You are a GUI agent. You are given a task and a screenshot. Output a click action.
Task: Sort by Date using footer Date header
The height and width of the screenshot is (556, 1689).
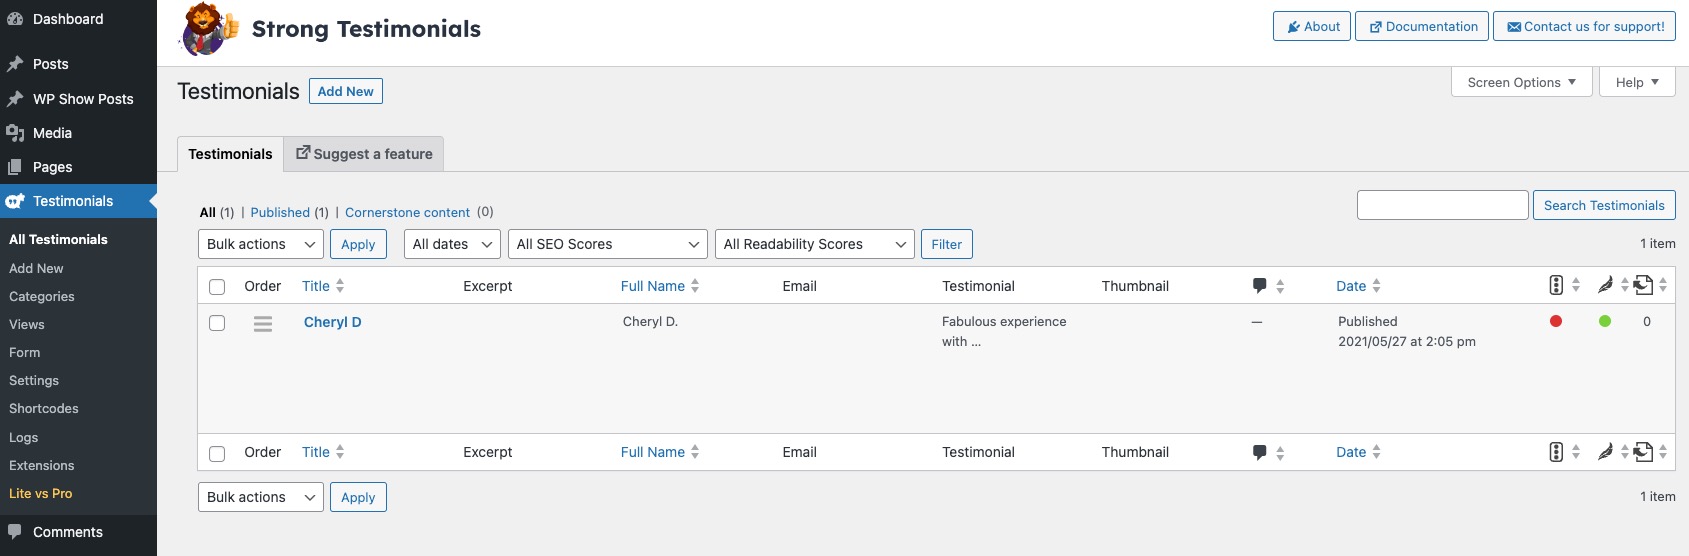click(x=1351, y=452)
